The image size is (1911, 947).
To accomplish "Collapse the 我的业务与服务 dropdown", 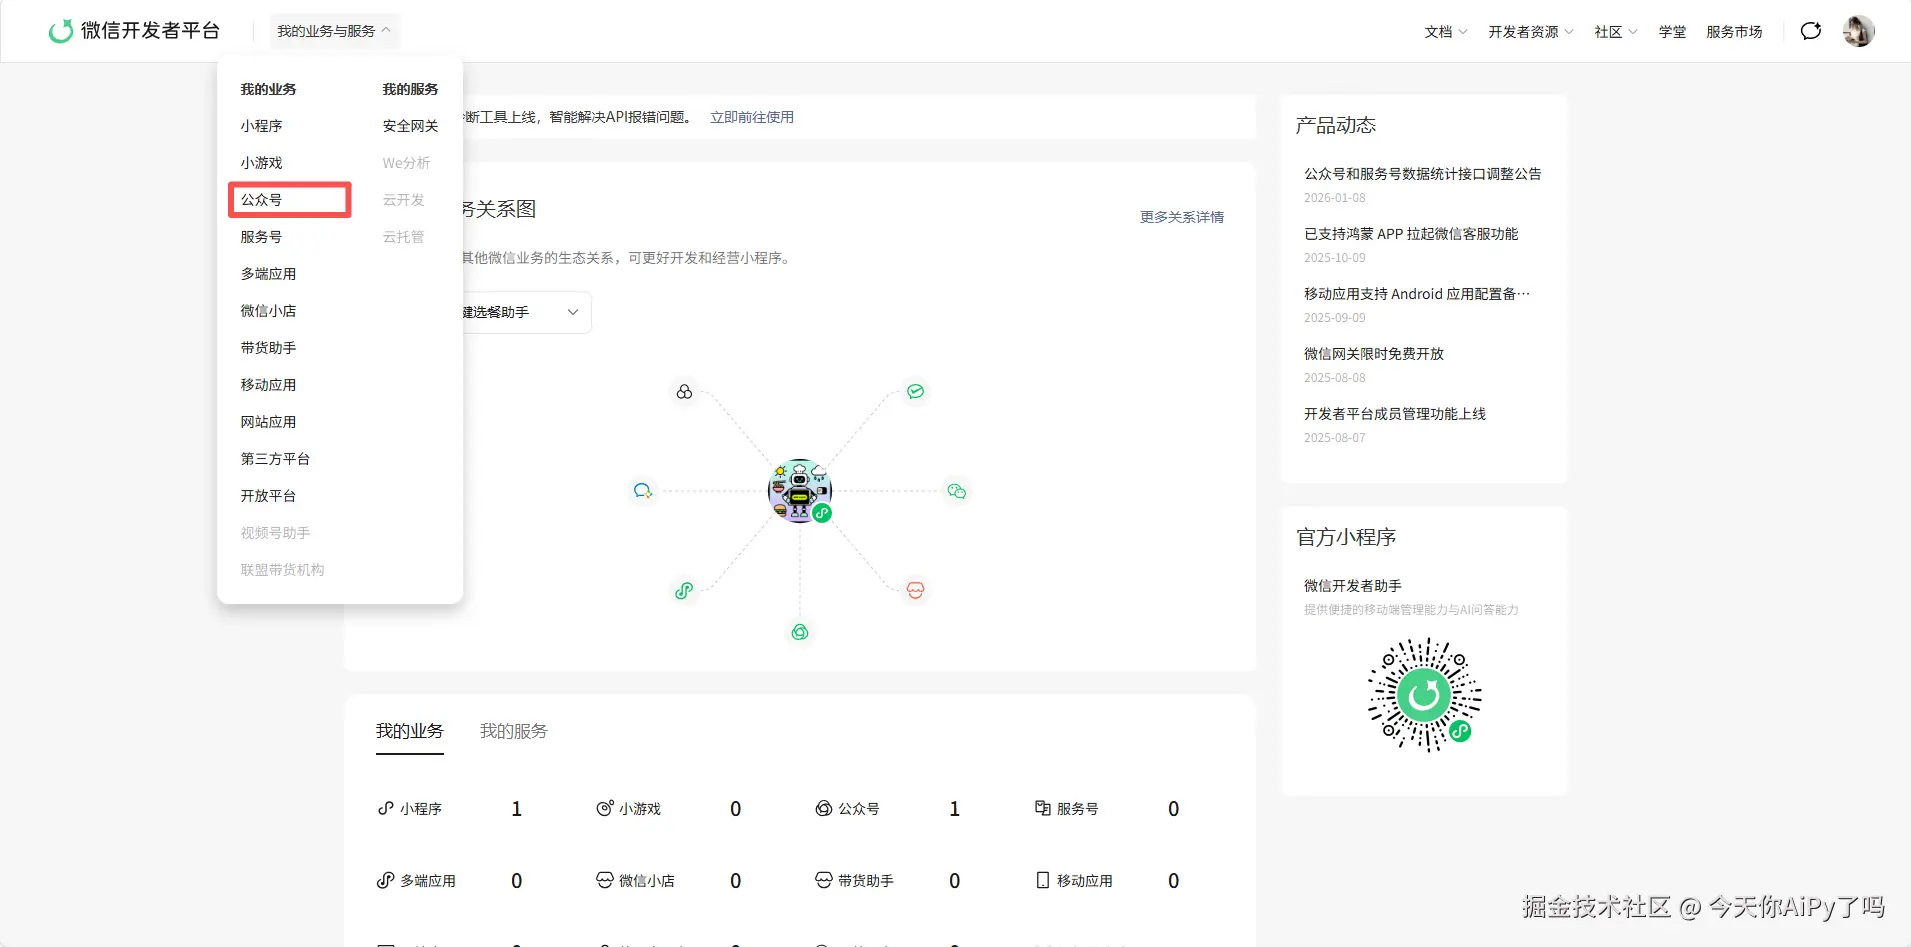I will click(333, 31).
